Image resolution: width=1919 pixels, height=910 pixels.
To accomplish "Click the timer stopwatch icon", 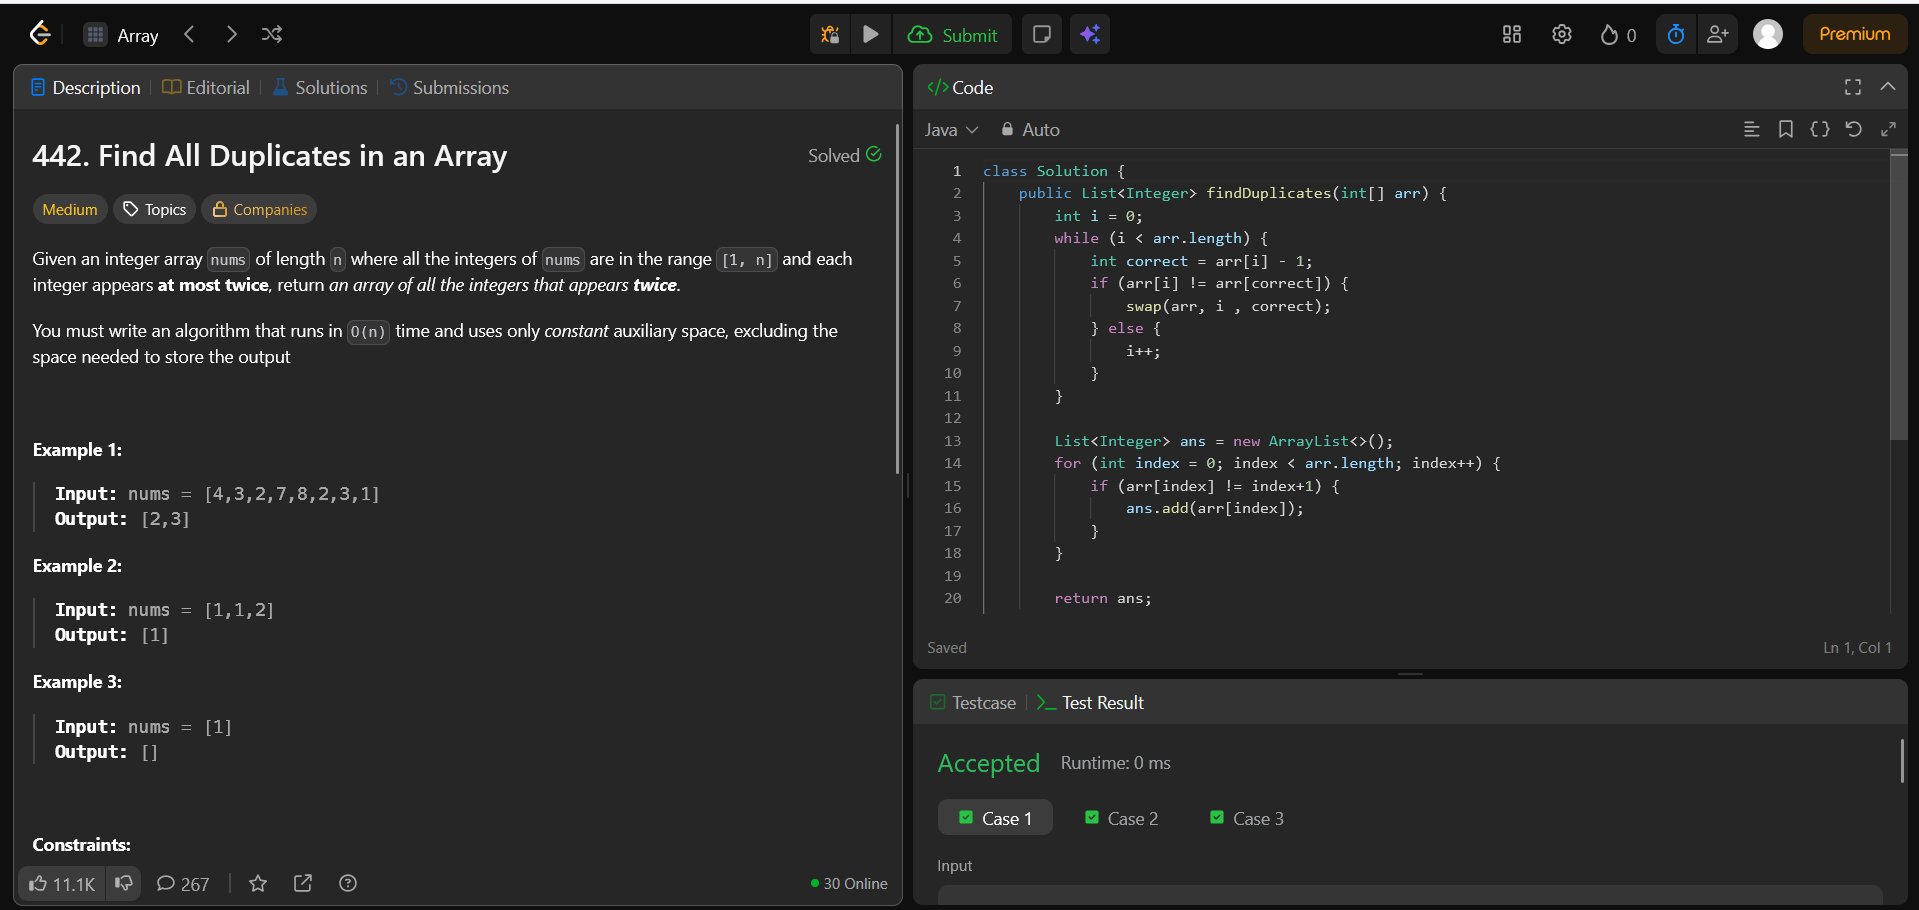I will 1675,35.
